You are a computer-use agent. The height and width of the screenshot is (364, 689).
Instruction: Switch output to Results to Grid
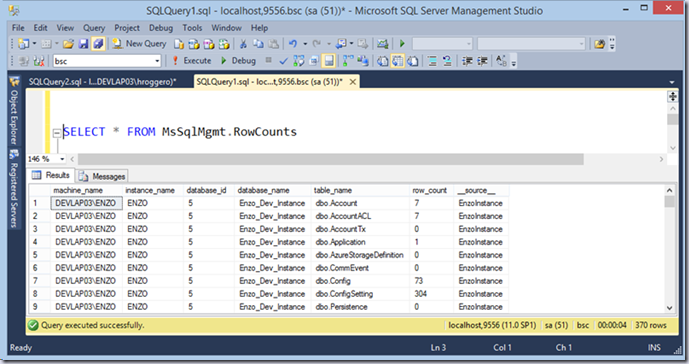pos(397,61)
